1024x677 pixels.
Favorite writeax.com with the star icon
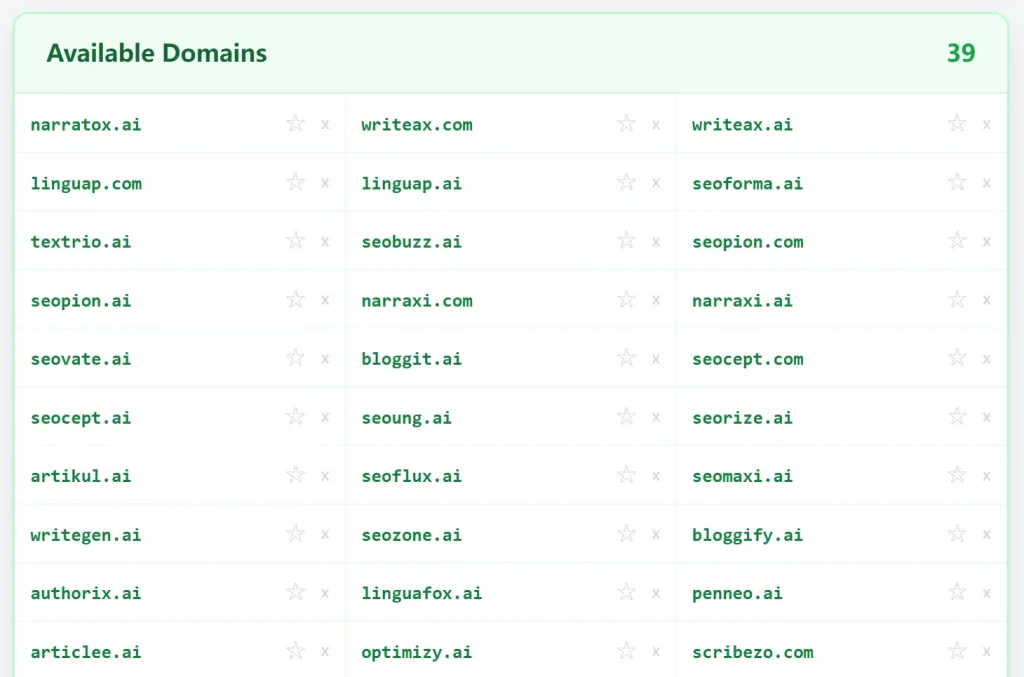pos(626,124)
